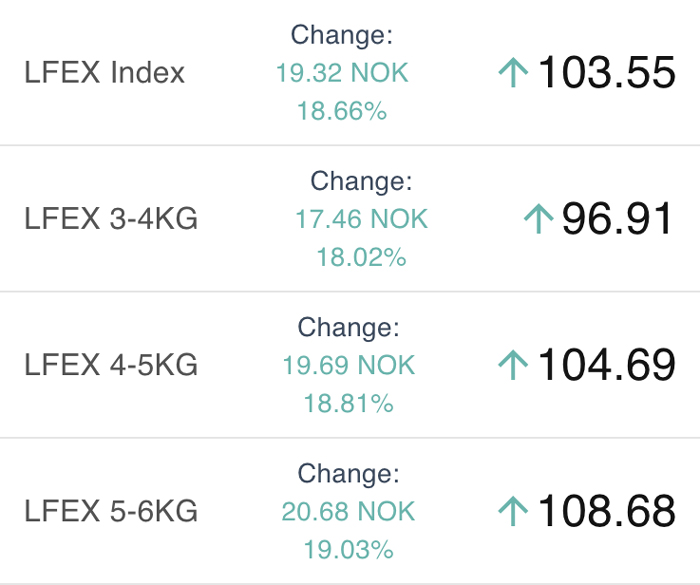Click the 19.32 NOK change value
This screenshot has height=585, width=700.
342,73
